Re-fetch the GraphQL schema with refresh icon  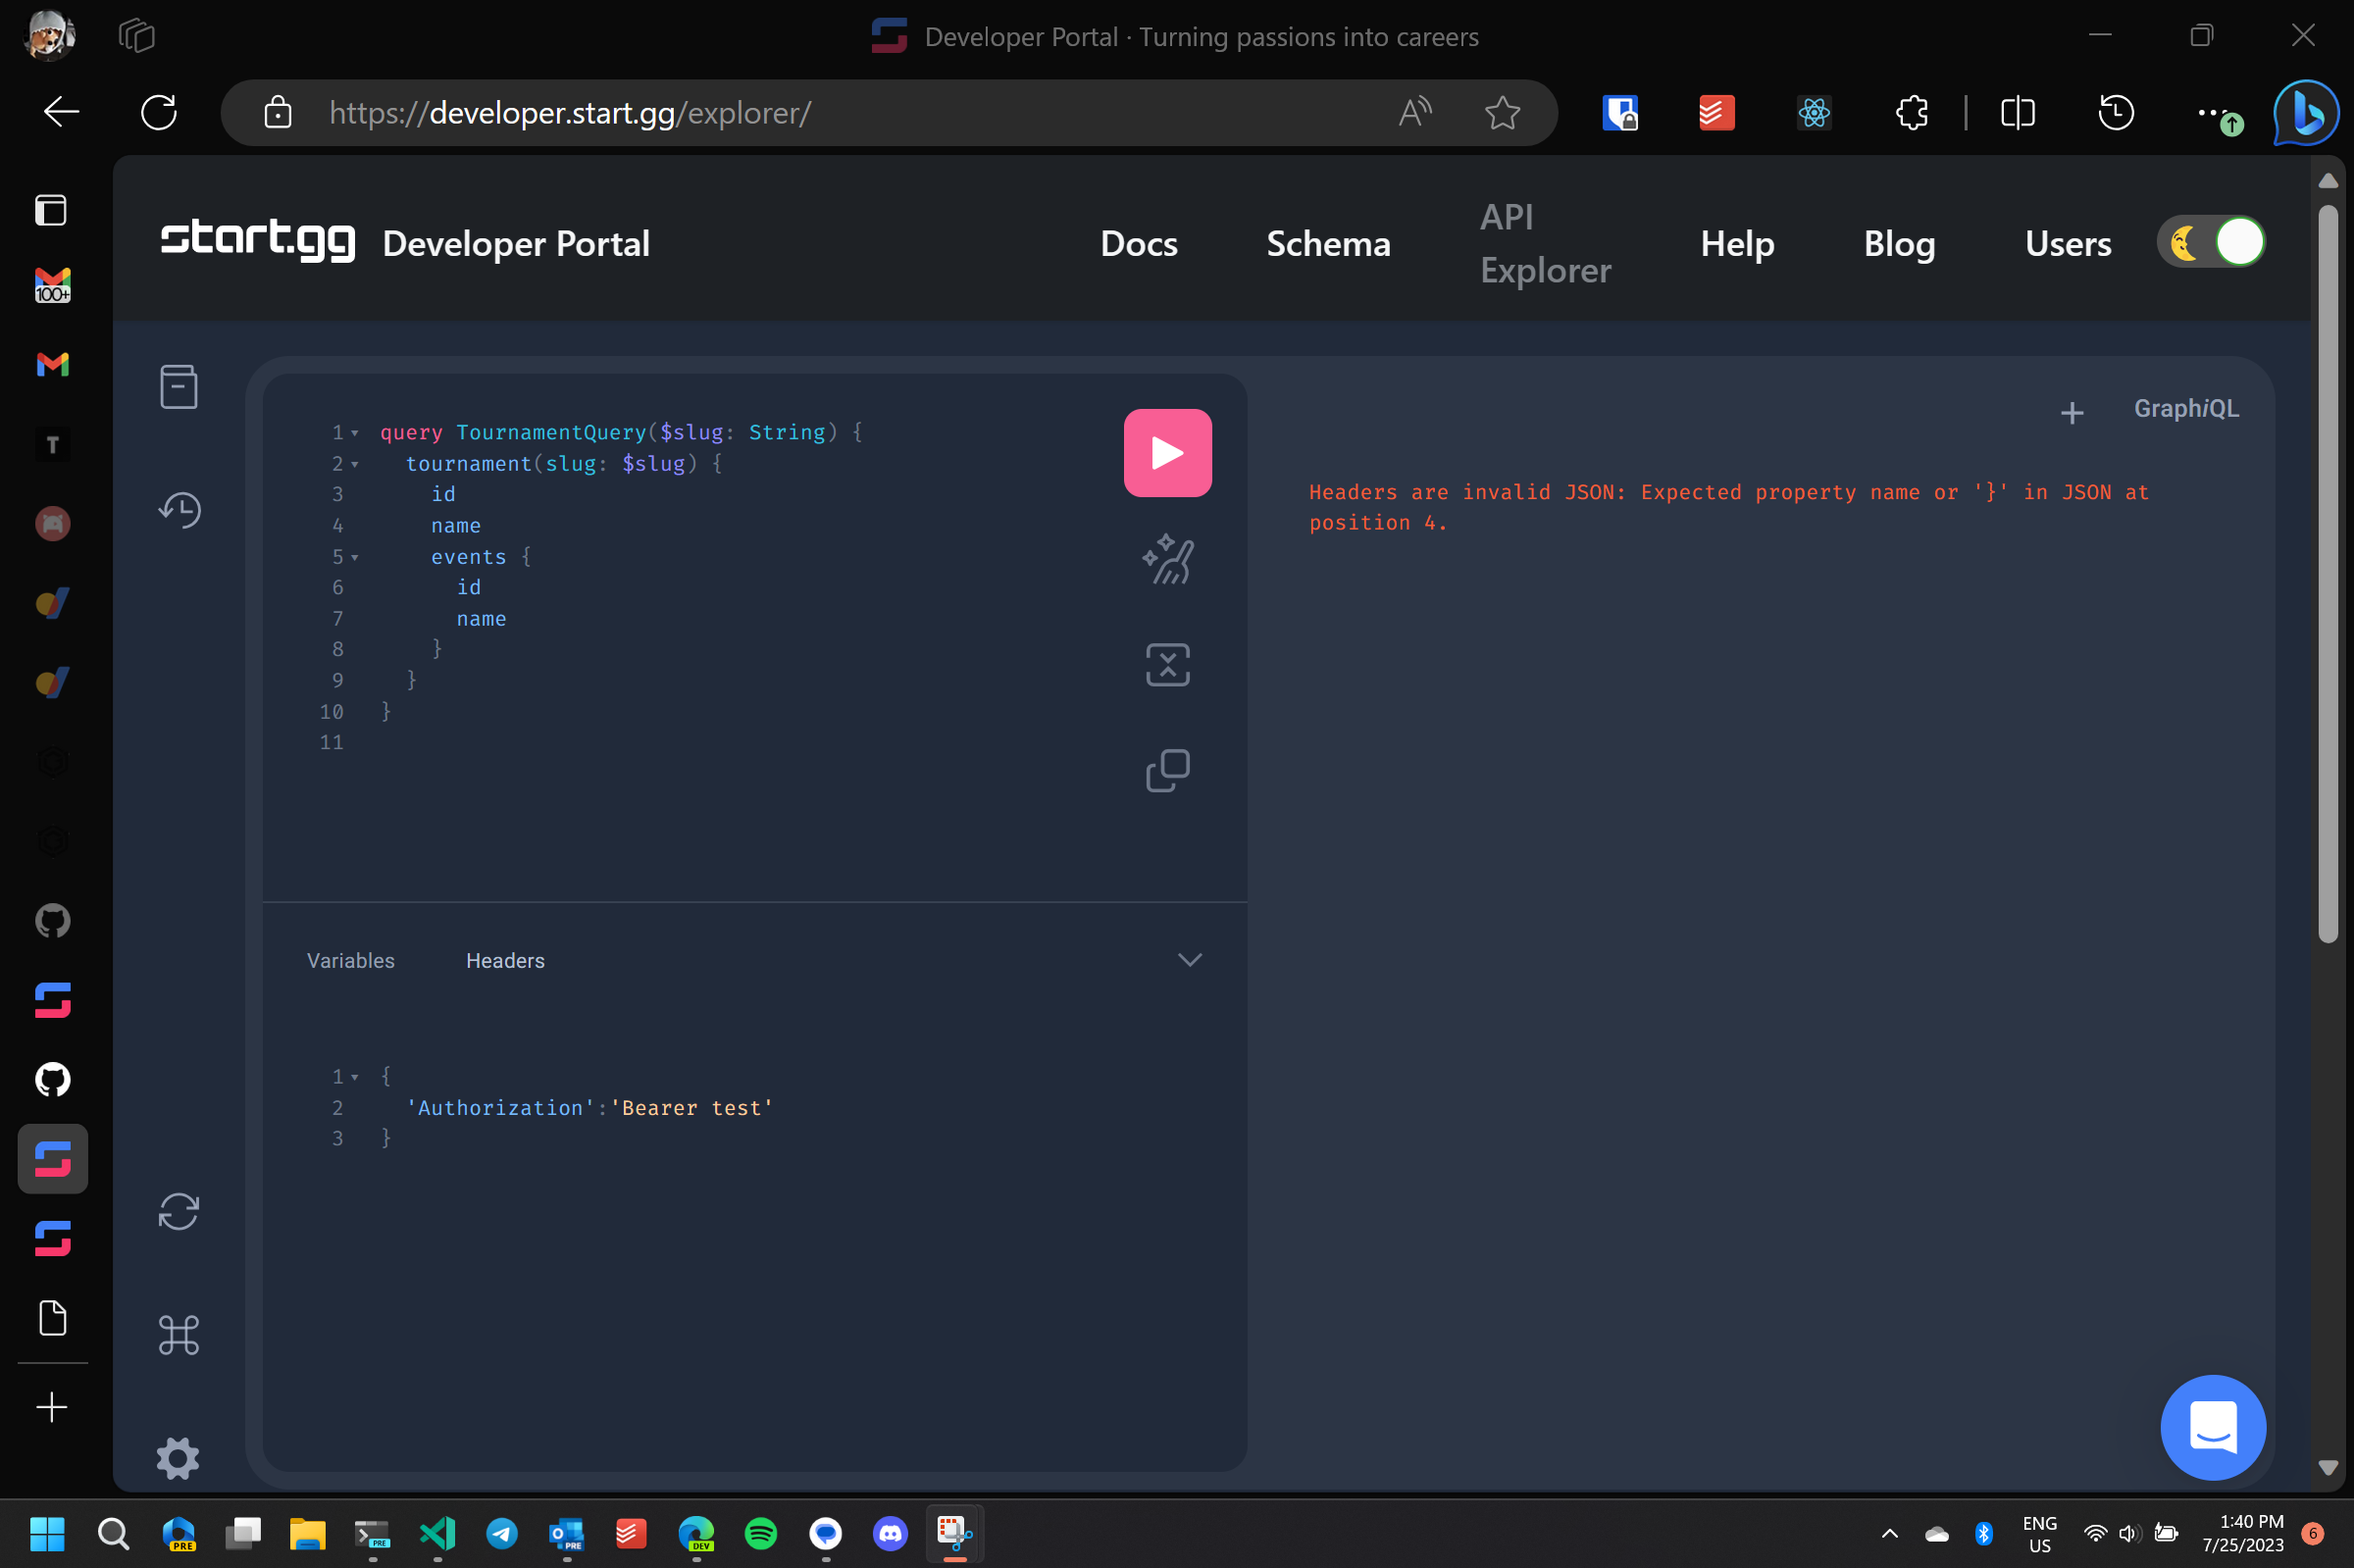(178, 1211)
